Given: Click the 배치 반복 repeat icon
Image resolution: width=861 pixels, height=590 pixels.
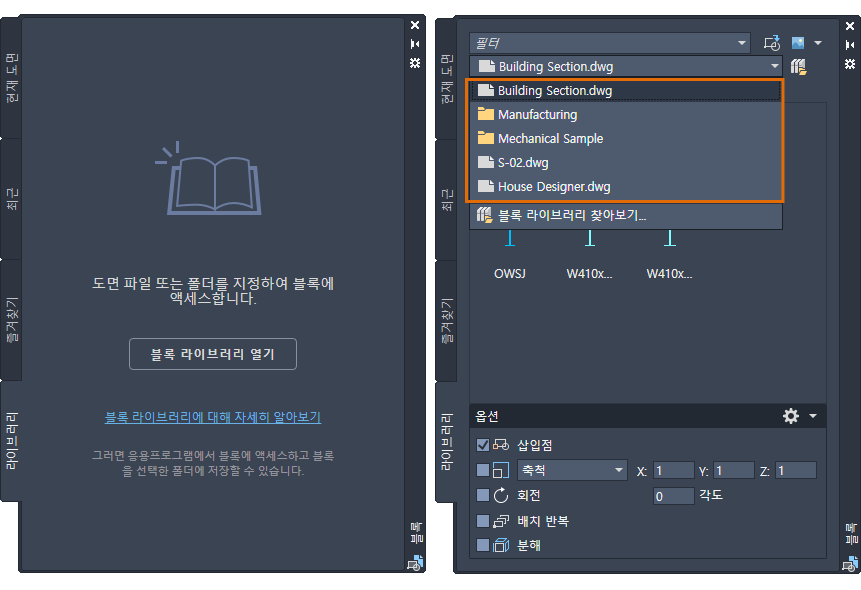Looking at the screenshot, I should [501, 521].
